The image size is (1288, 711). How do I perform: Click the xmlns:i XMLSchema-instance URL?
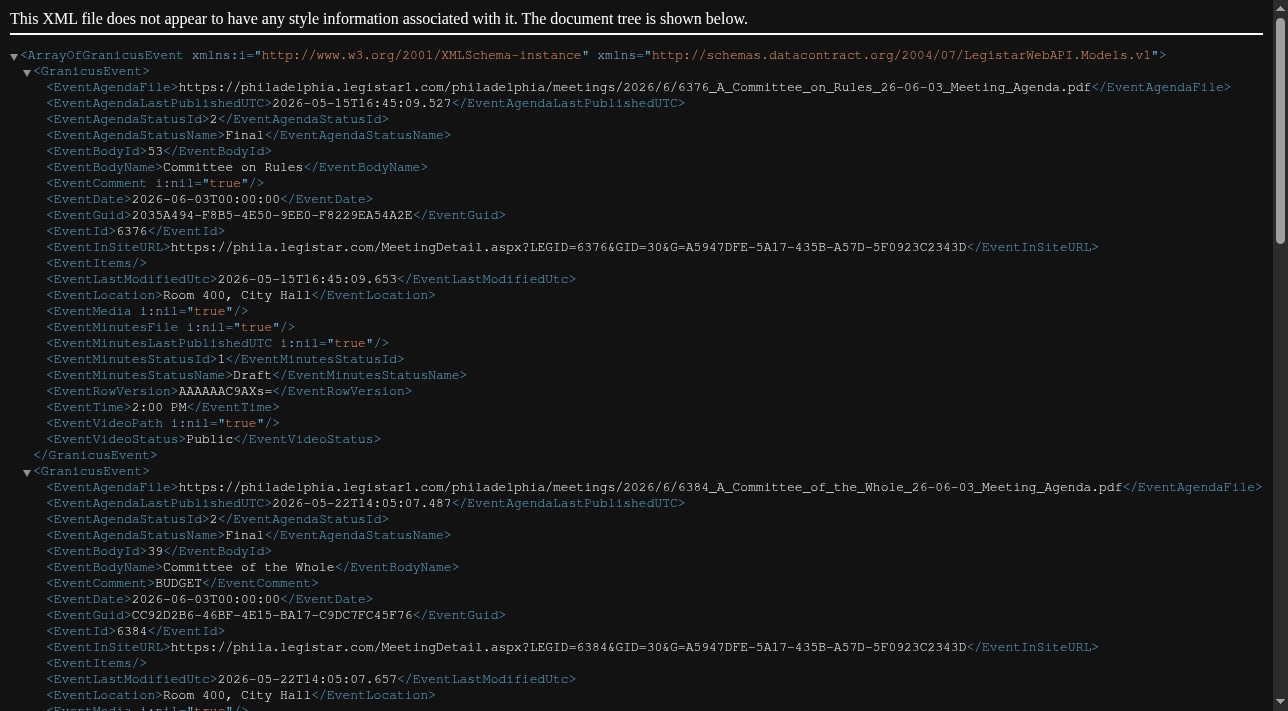tap(421, 55)
